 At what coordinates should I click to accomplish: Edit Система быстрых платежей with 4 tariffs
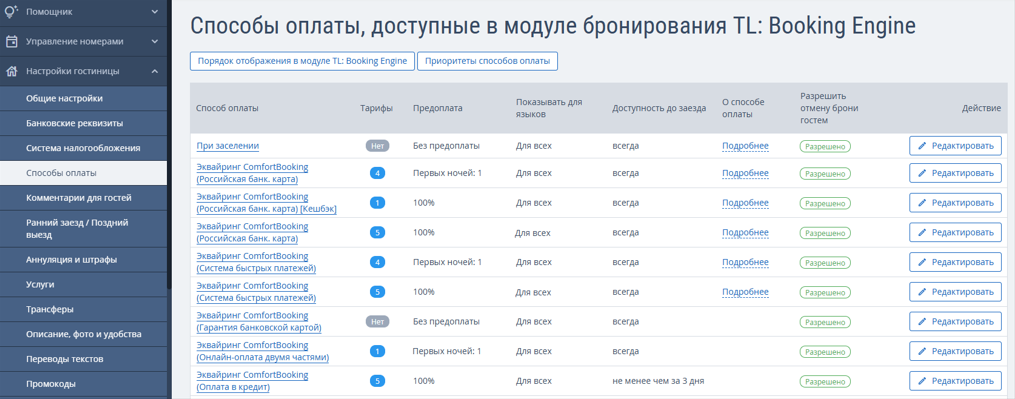(x=955, y=262)
